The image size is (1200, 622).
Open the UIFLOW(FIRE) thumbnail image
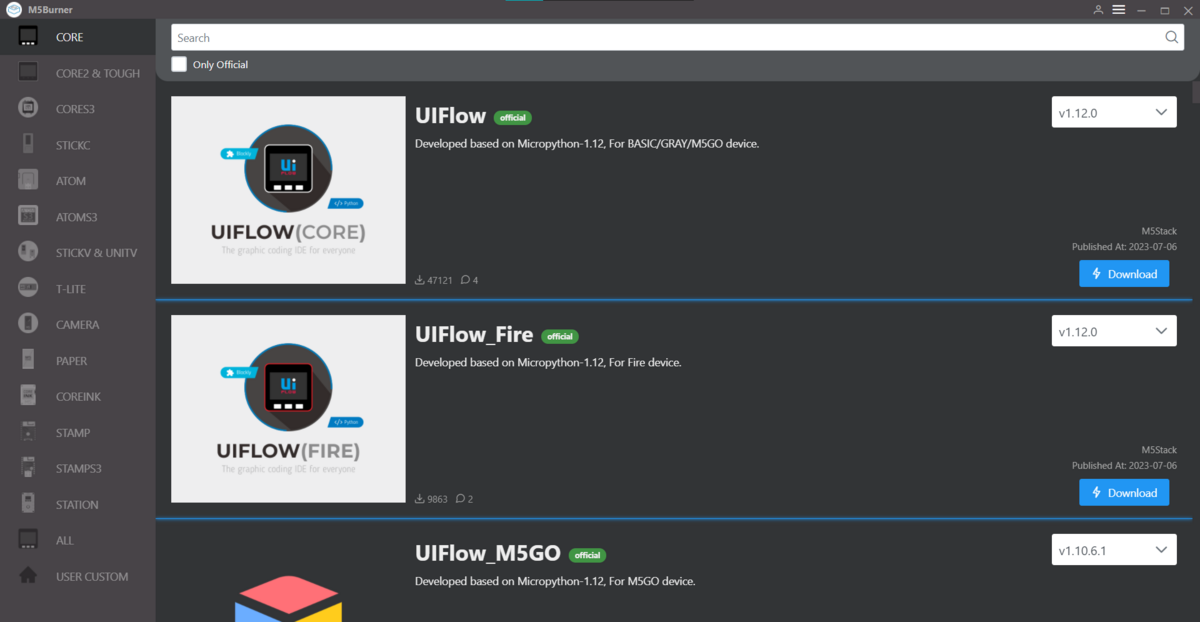click(x=288, y=409)
